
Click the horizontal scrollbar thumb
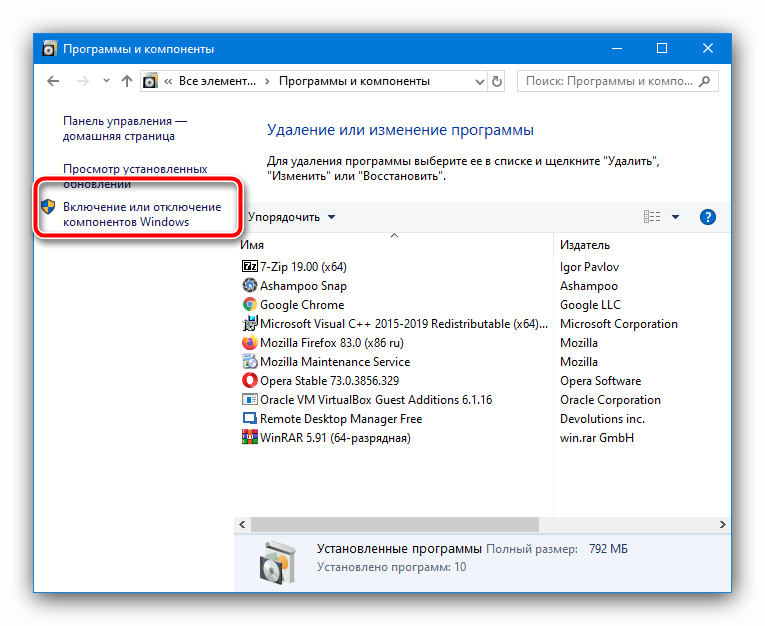395,525
